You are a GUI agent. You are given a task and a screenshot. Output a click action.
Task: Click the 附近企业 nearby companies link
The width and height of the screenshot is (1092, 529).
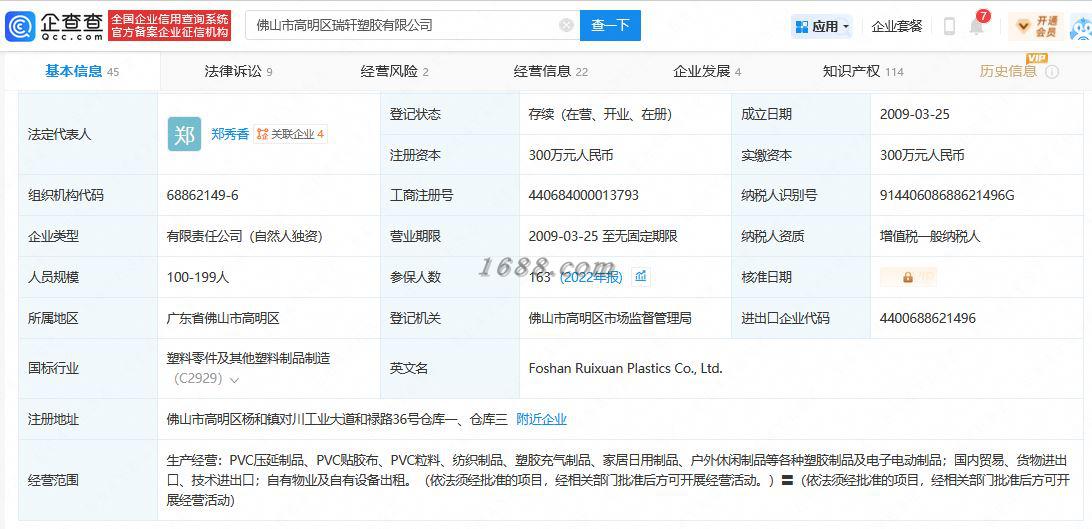[x=541, y=419]
